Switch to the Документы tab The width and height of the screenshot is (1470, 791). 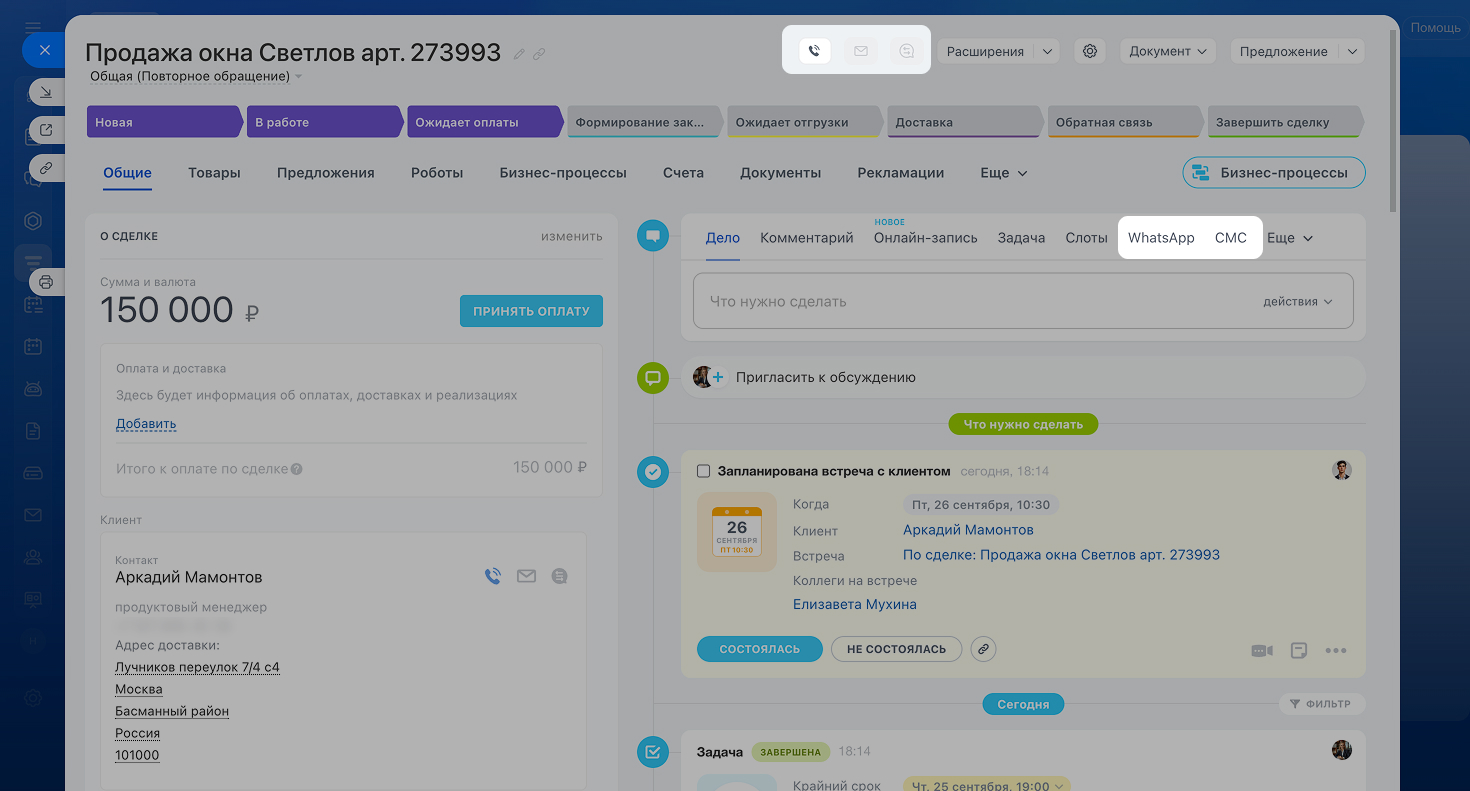coord(781,173)
